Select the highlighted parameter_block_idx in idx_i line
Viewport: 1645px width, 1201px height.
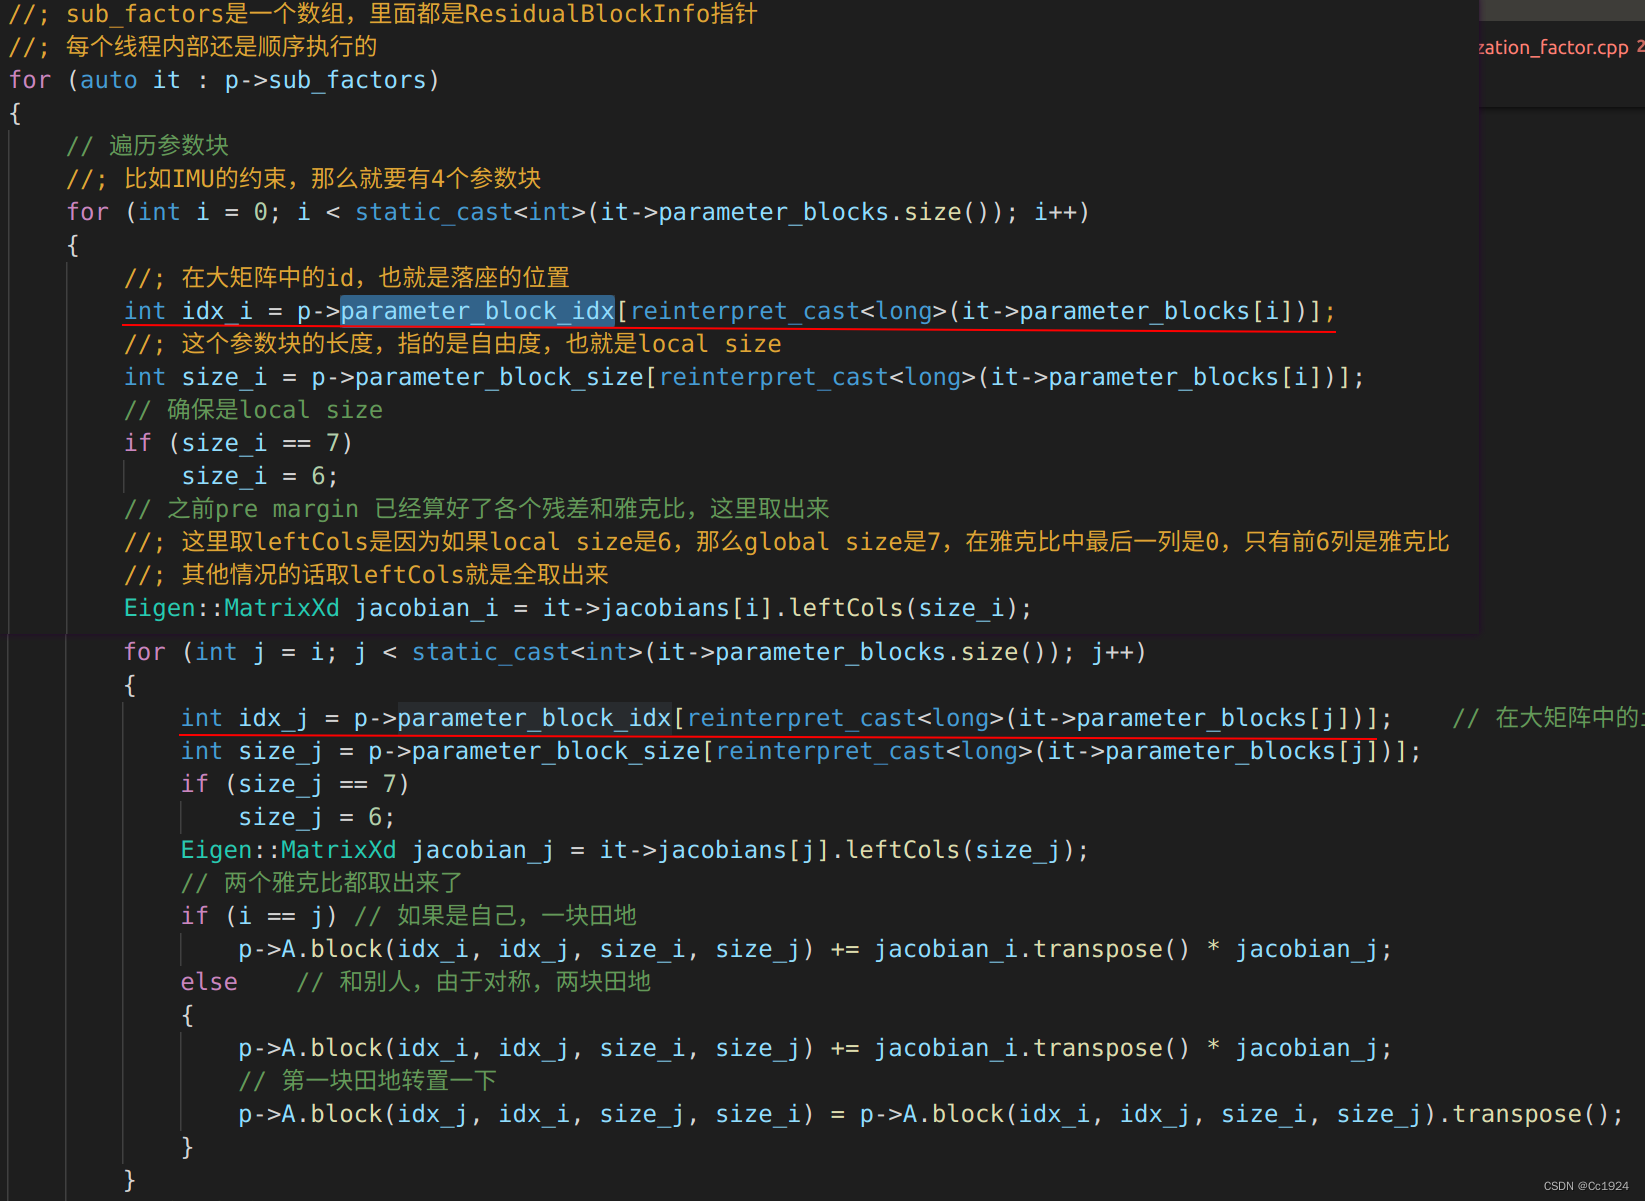(477, 311)
